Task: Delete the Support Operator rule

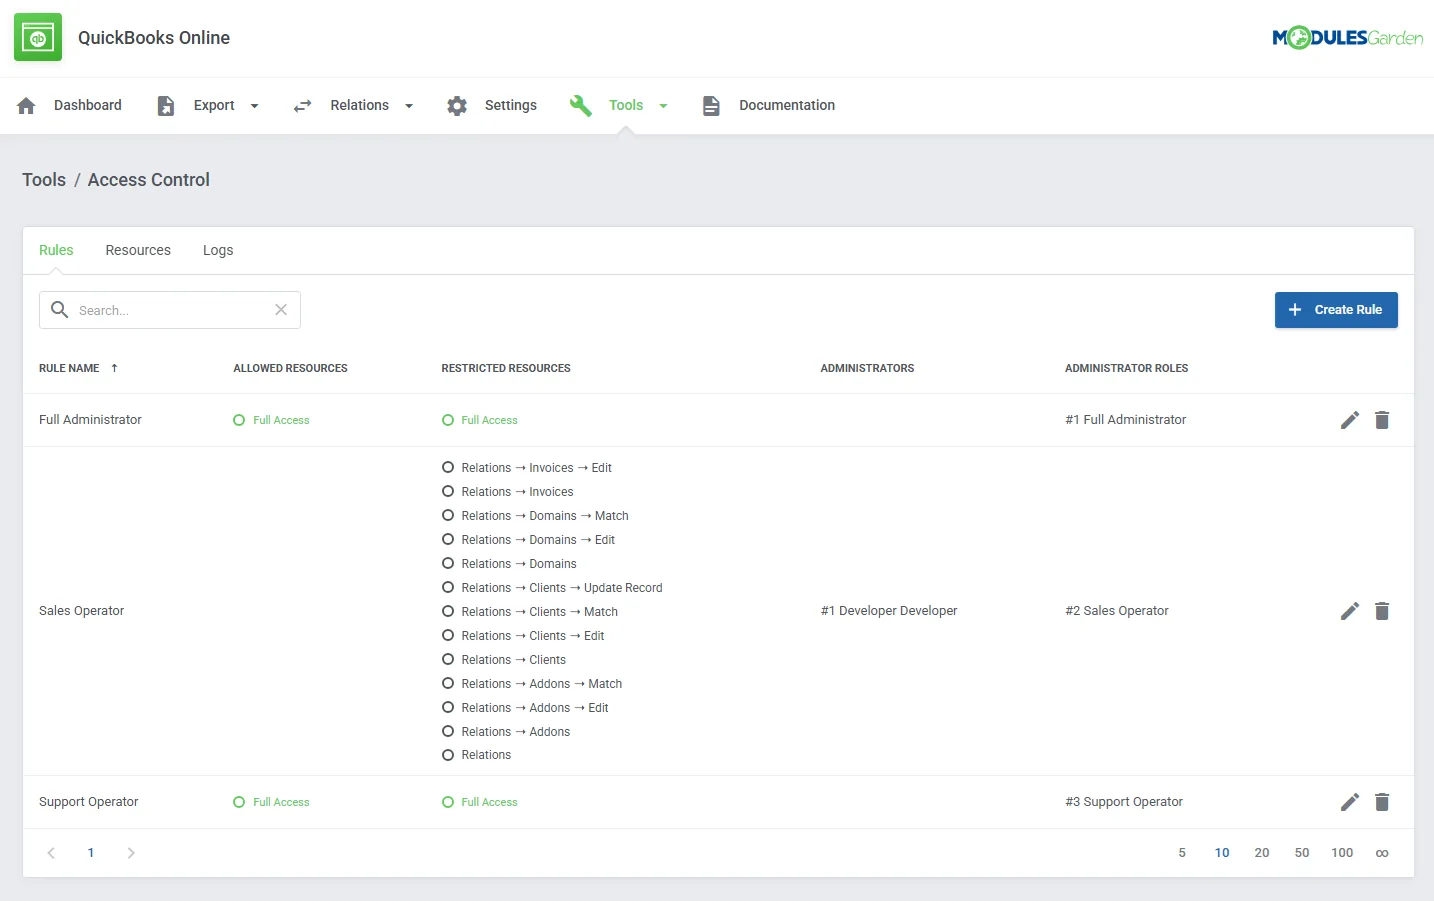Action: [1382, 802]
